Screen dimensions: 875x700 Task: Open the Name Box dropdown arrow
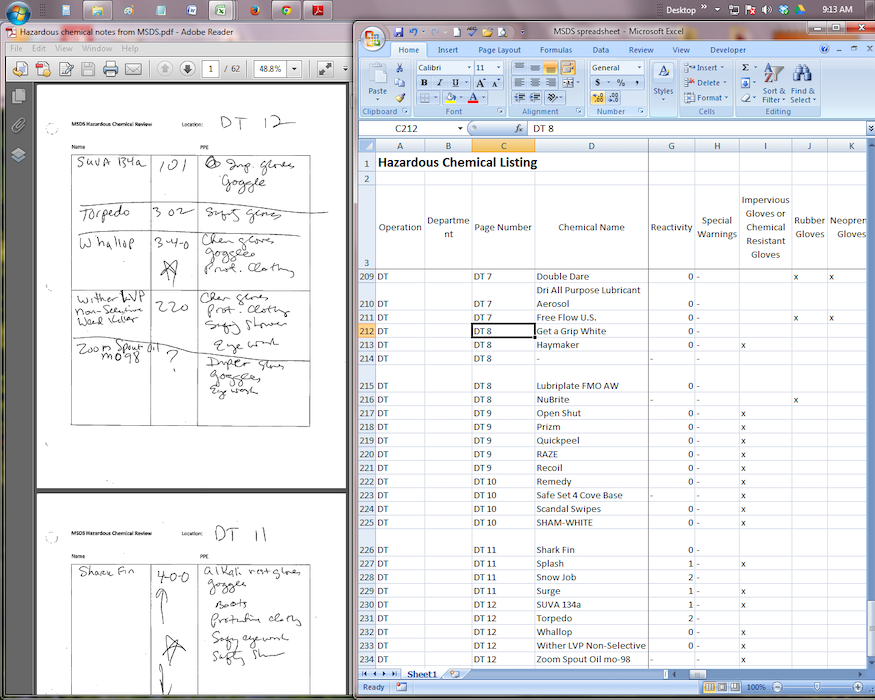click(x=460, y=128)
